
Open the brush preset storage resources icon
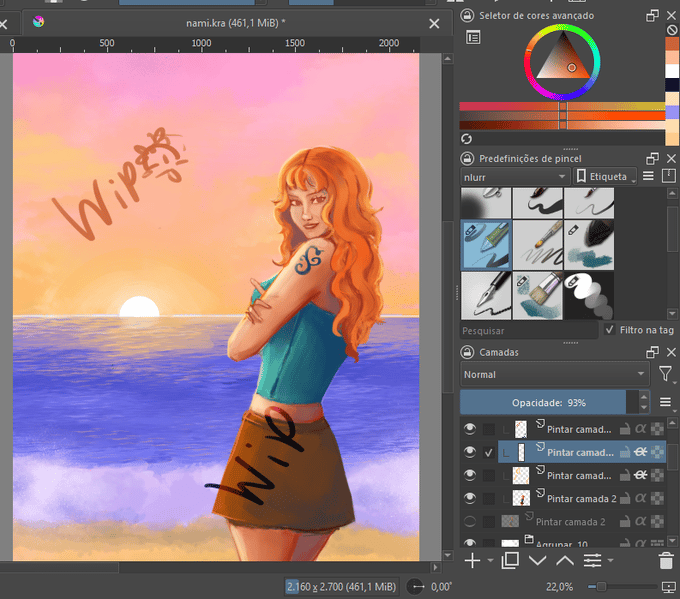coord(668,176)
